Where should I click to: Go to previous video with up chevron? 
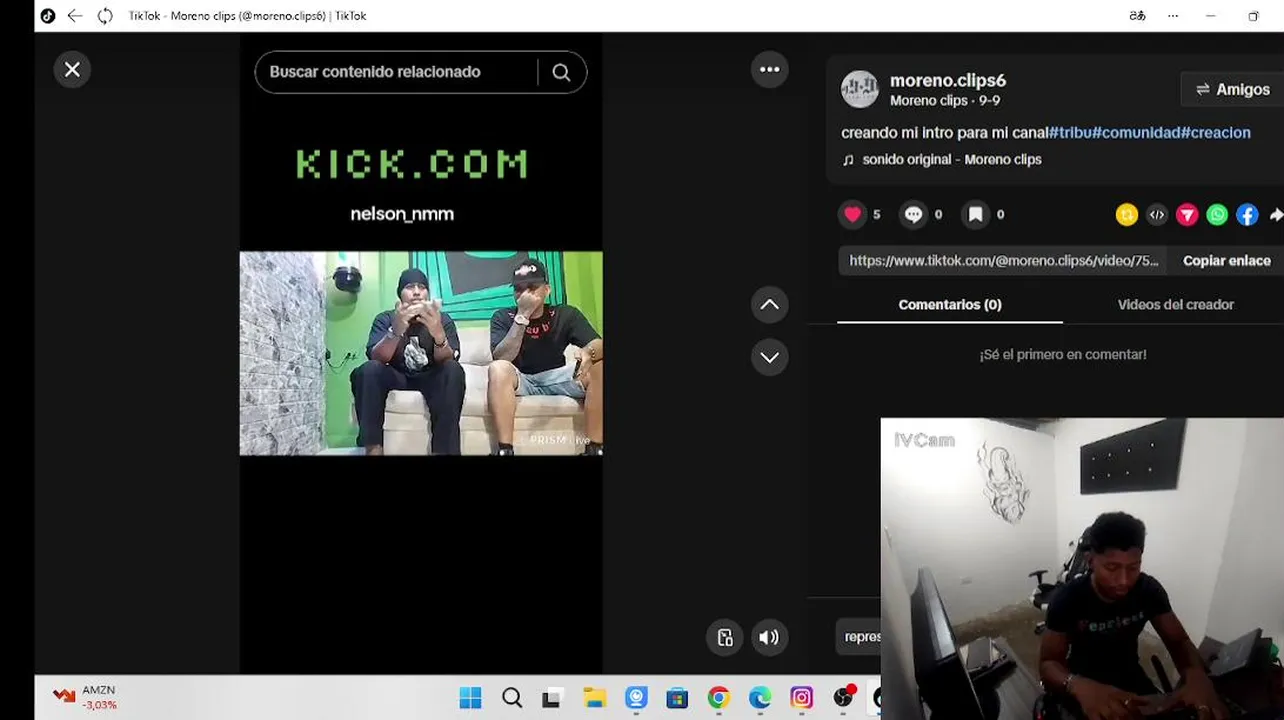point(769,305)
